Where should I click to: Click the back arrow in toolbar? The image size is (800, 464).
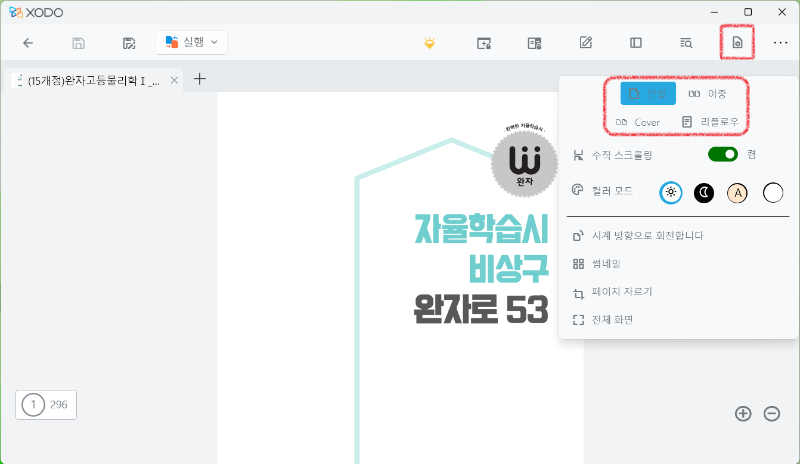(28, 43)
